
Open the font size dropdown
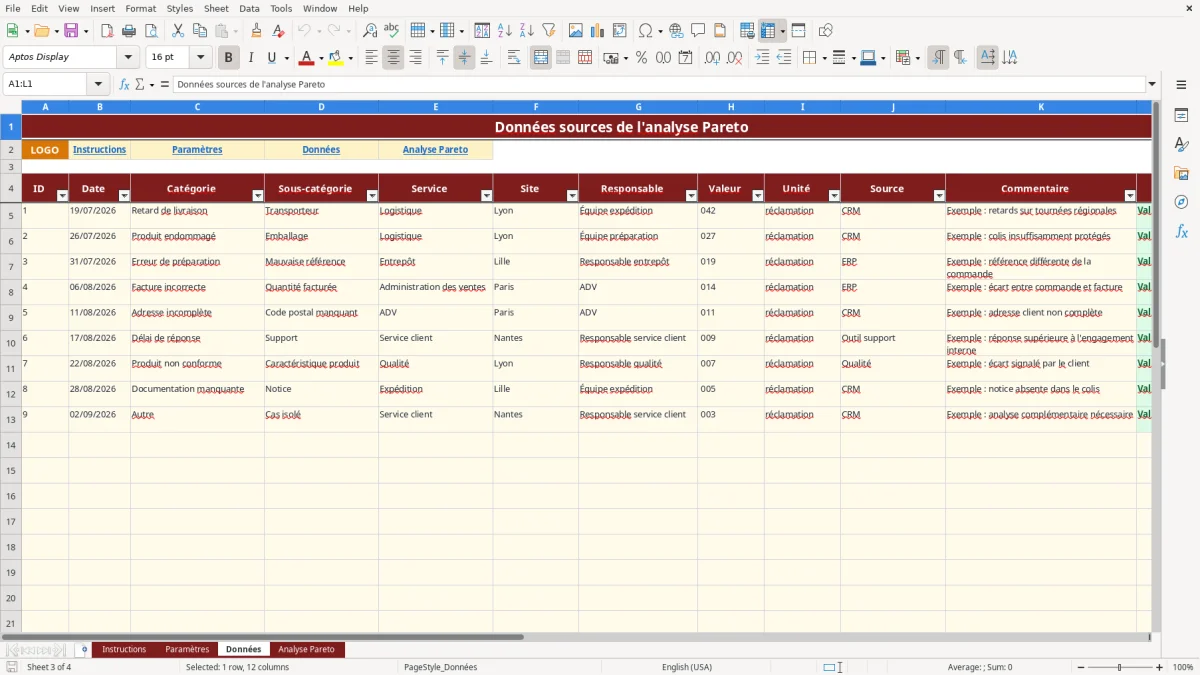coord(201,58)
